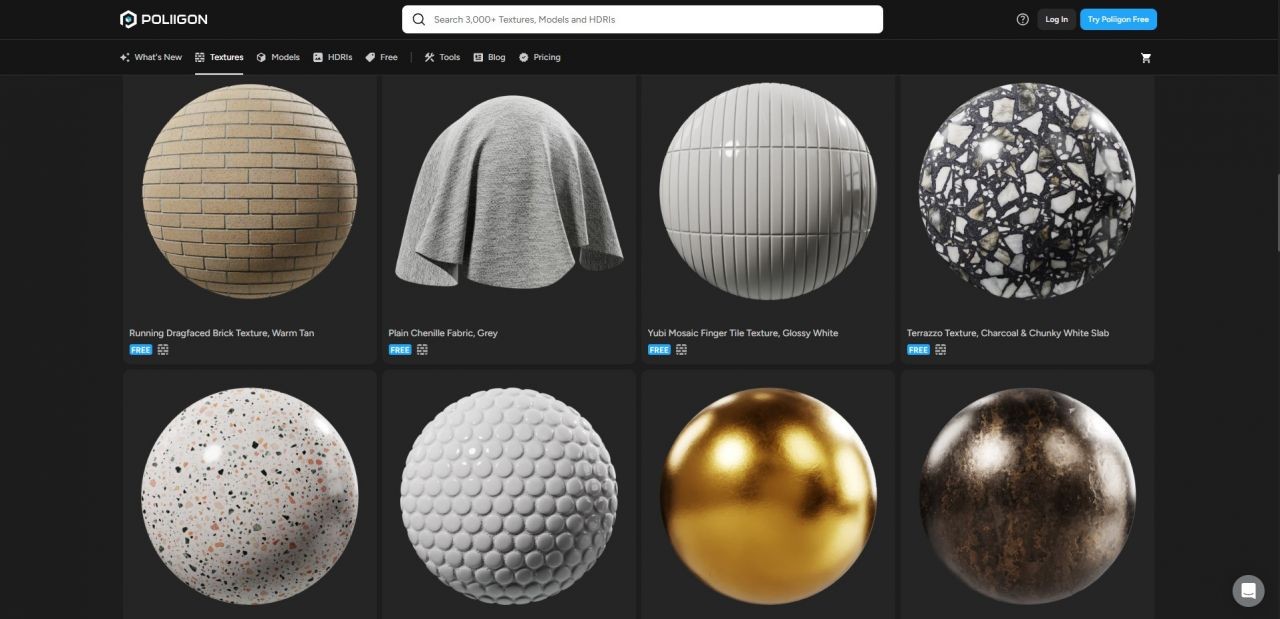This screenshot has width=1280, height=619.
Task: Open the chat support bubble icon
Action: 1248,591
